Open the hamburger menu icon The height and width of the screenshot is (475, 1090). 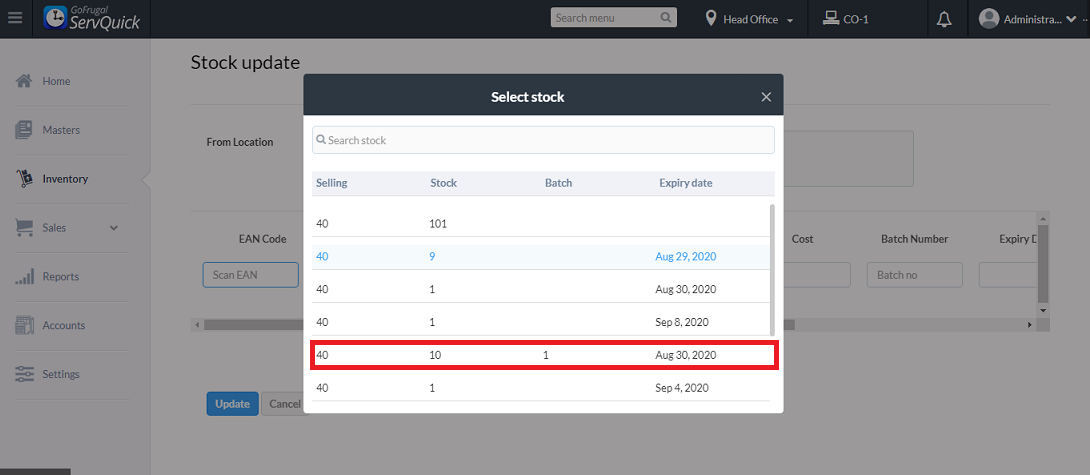tap(14, 18)
